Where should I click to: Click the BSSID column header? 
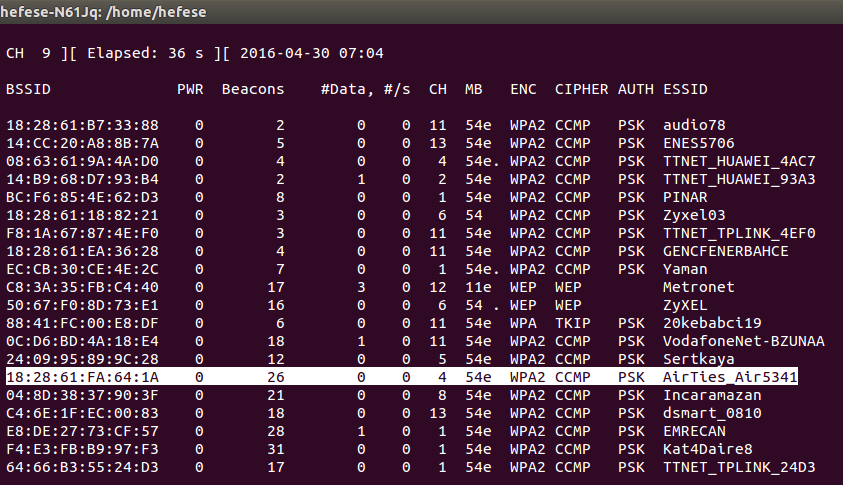coord(28,89)
